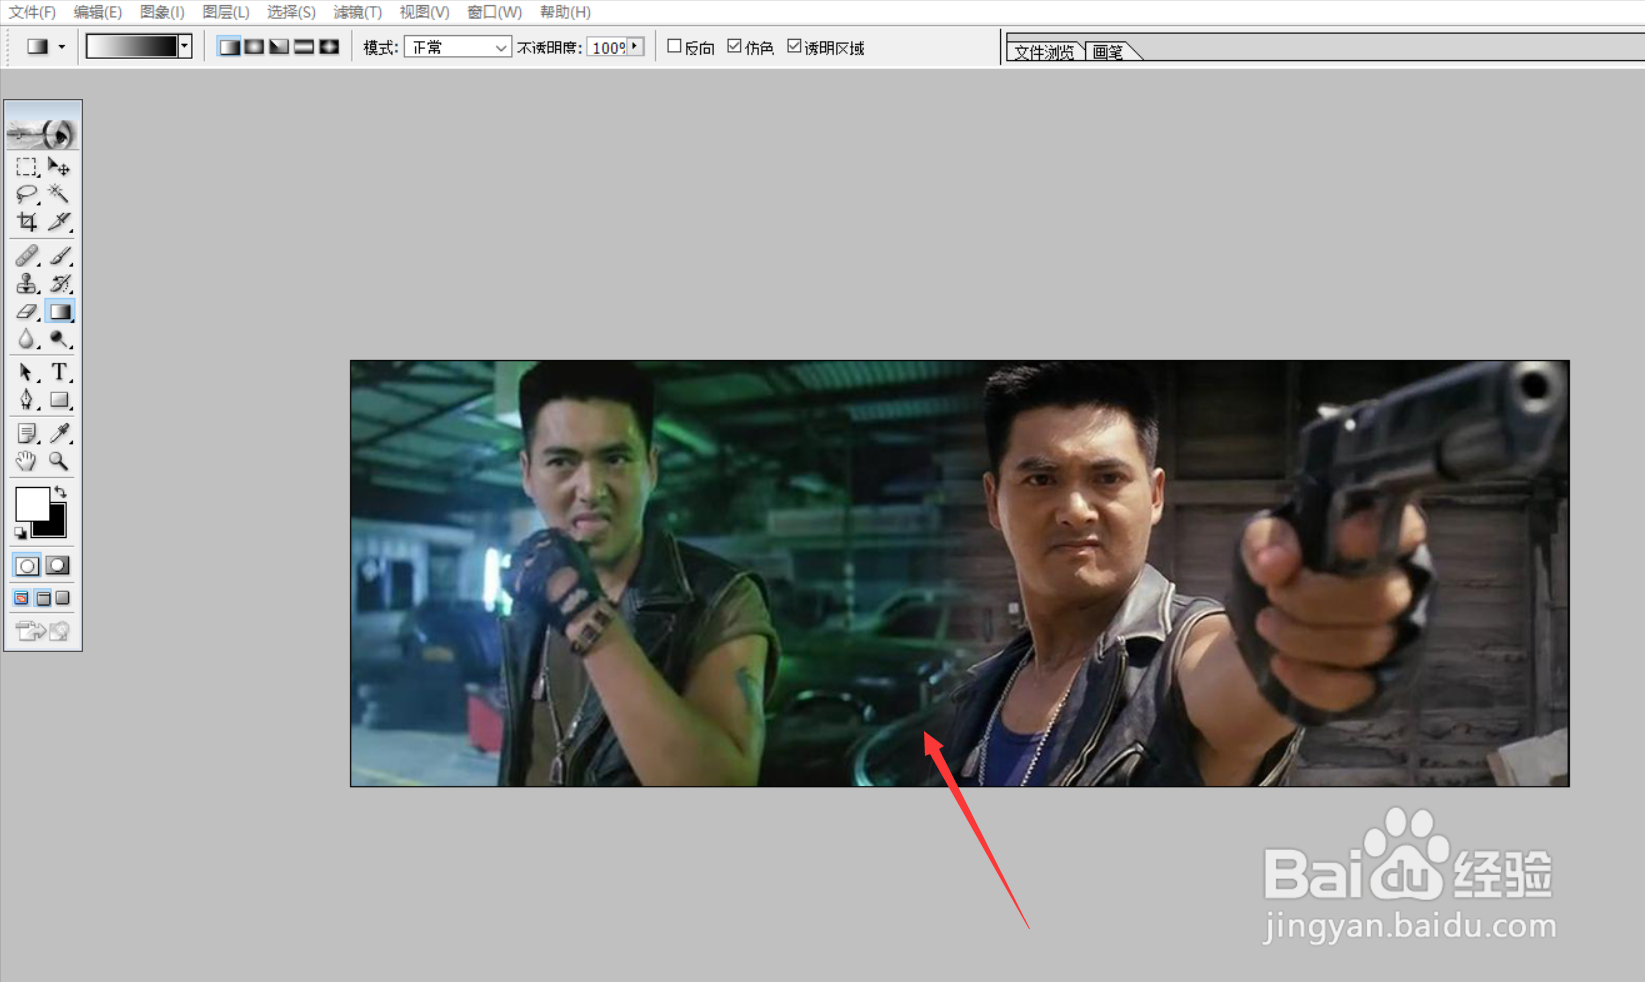Select the Hand tool
Viewport: 1645px width, 982px height.
click(x=27, y=461)
